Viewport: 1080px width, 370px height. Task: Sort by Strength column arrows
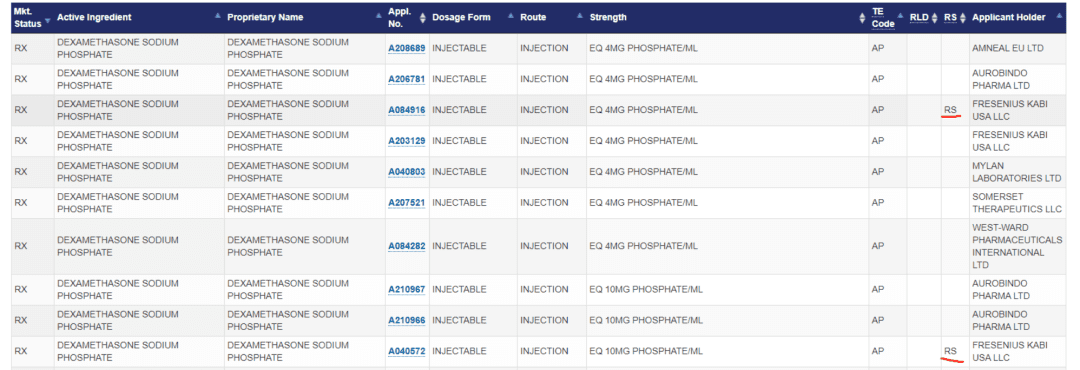pos(862,18)
